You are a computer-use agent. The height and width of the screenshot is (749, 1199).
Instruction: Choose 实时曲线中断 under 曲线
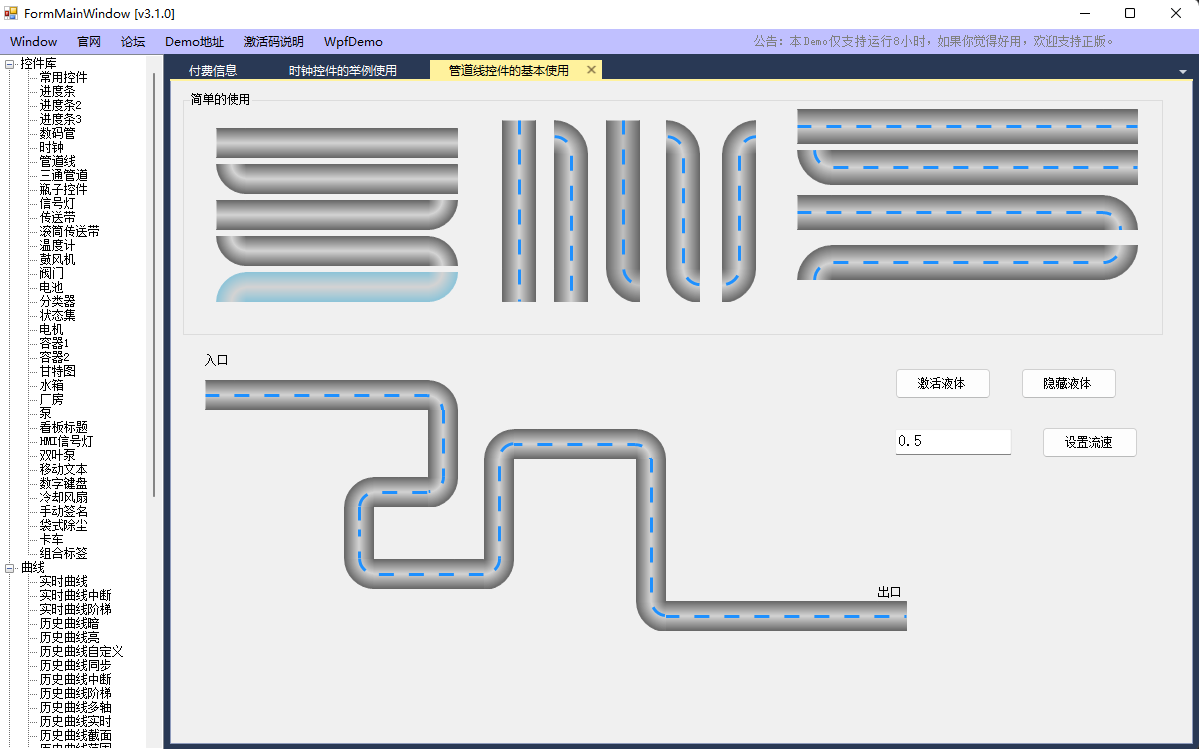tap(75, 595)
